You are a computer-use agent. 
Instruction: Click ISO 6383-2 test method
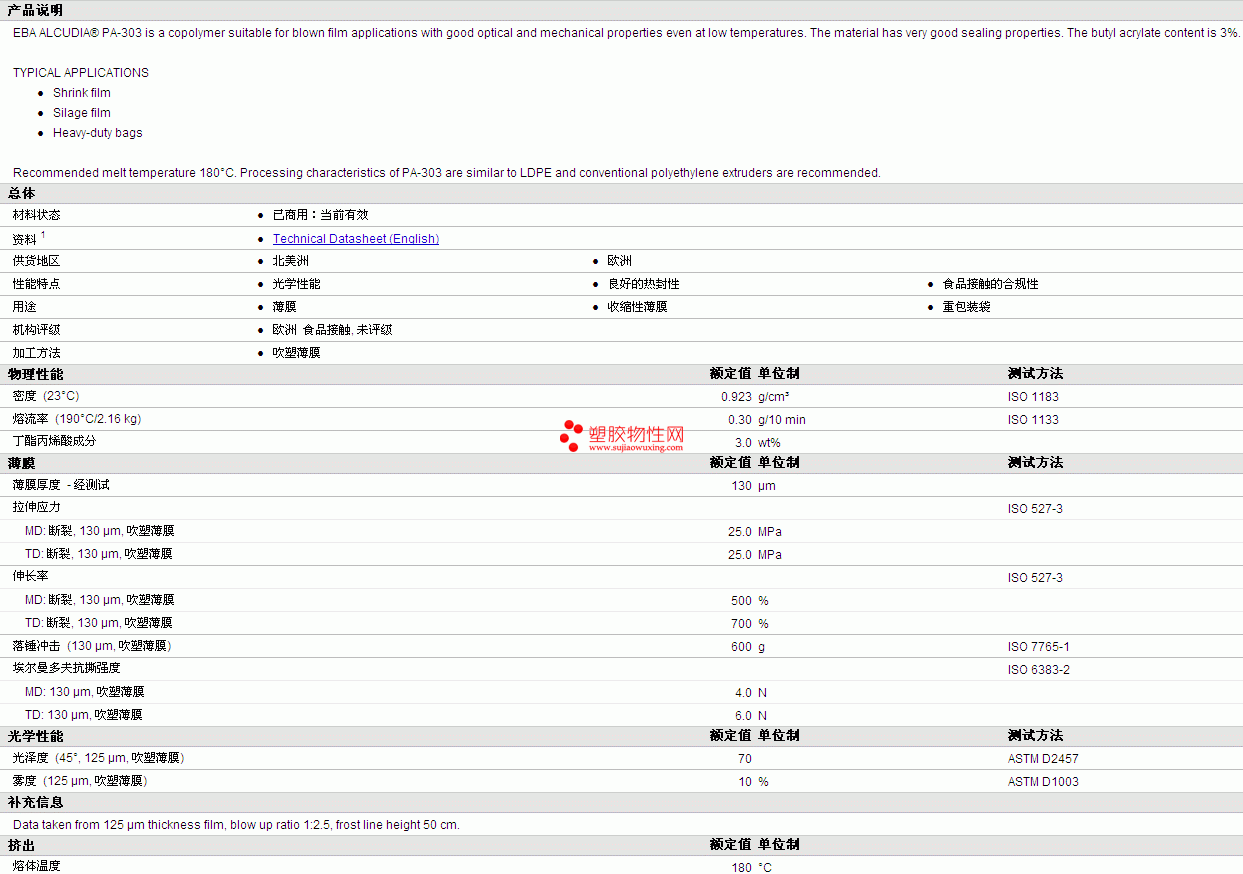coord(1038,670)
